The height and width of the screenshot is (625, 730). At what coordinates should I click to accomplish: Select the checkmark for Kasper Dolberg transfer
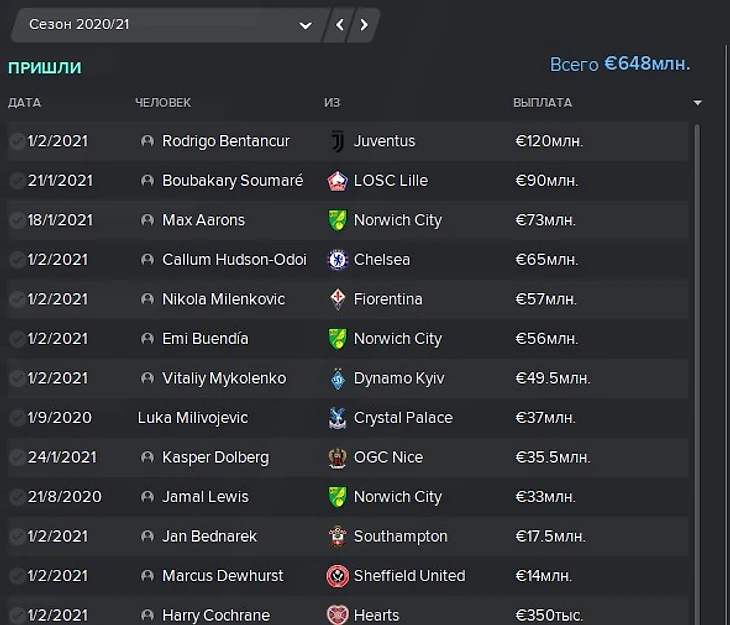tap(17, 458)
